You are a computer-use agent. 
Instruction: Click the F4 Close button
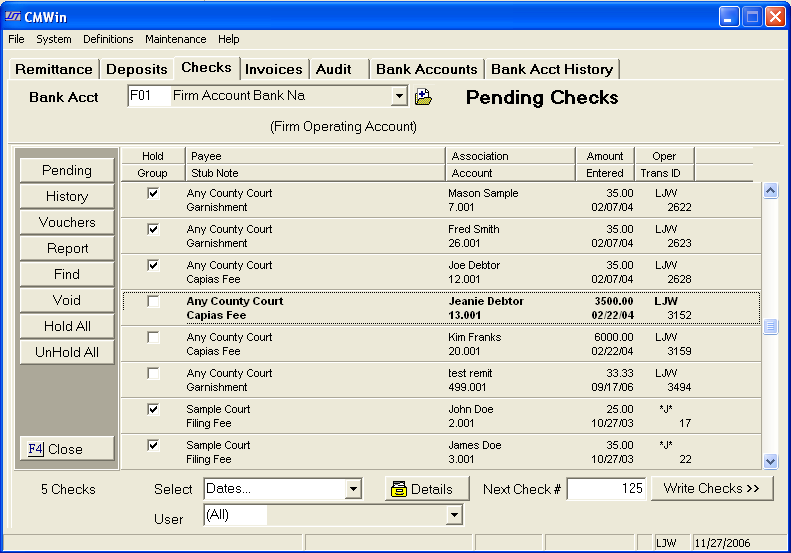click(67, 449)
